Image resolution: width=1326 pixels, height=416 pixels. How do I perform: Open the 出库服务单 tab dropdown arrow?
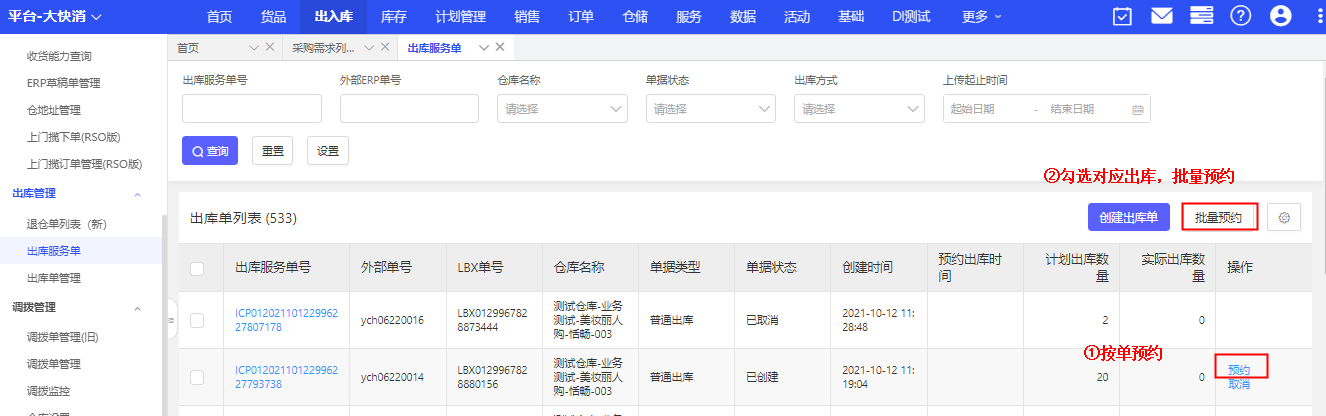[484, 47]
